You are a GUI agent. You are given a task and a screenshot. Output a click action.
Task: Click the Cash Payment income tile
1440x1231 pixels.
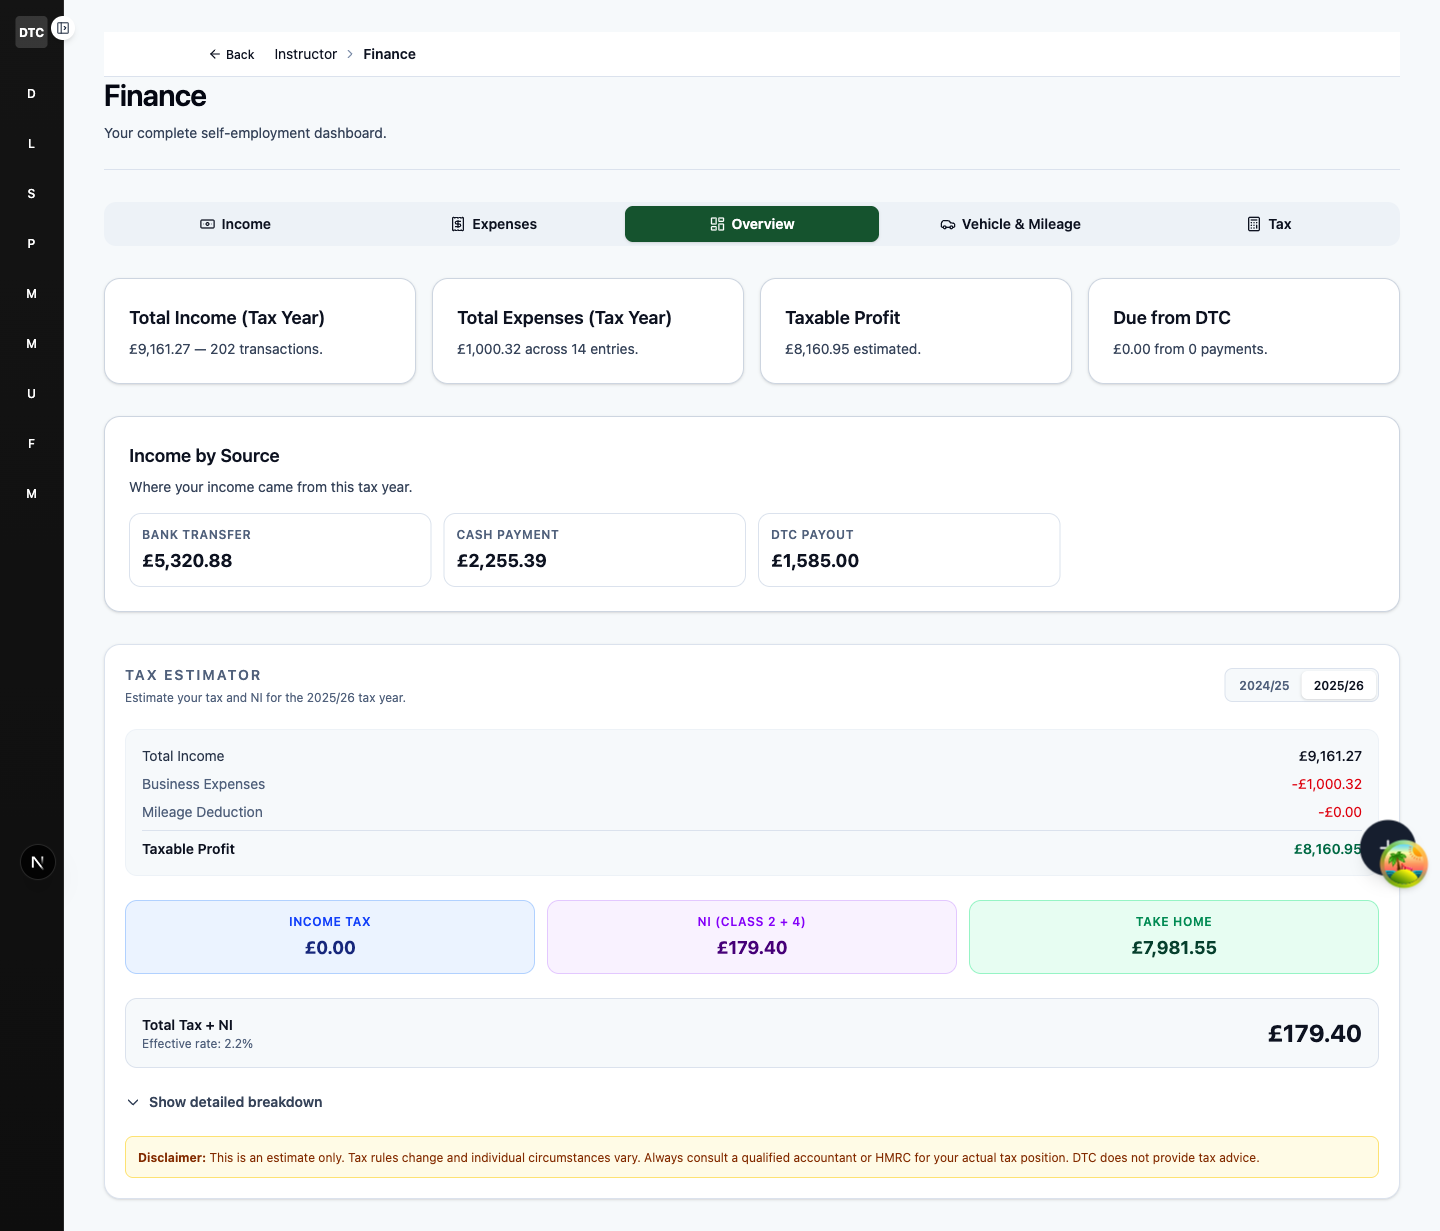(595, 550)
